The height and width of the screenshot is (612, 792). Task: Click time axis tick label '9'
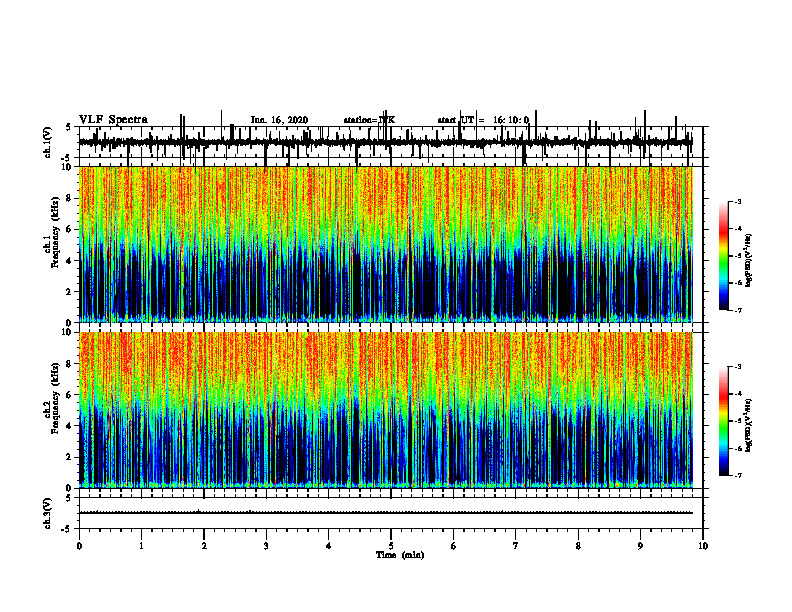pos(640,546)
